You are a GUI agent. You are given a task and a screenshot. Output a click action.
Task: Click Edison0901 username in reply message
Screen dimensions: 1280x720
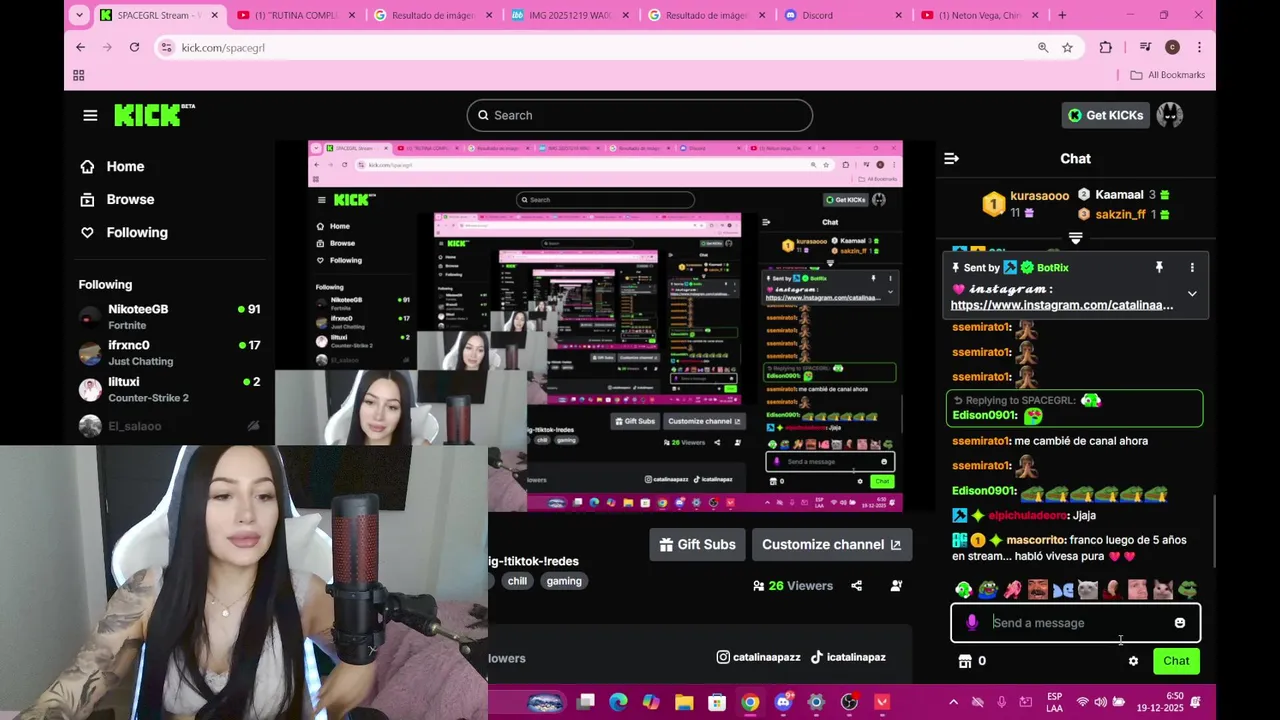984,415
